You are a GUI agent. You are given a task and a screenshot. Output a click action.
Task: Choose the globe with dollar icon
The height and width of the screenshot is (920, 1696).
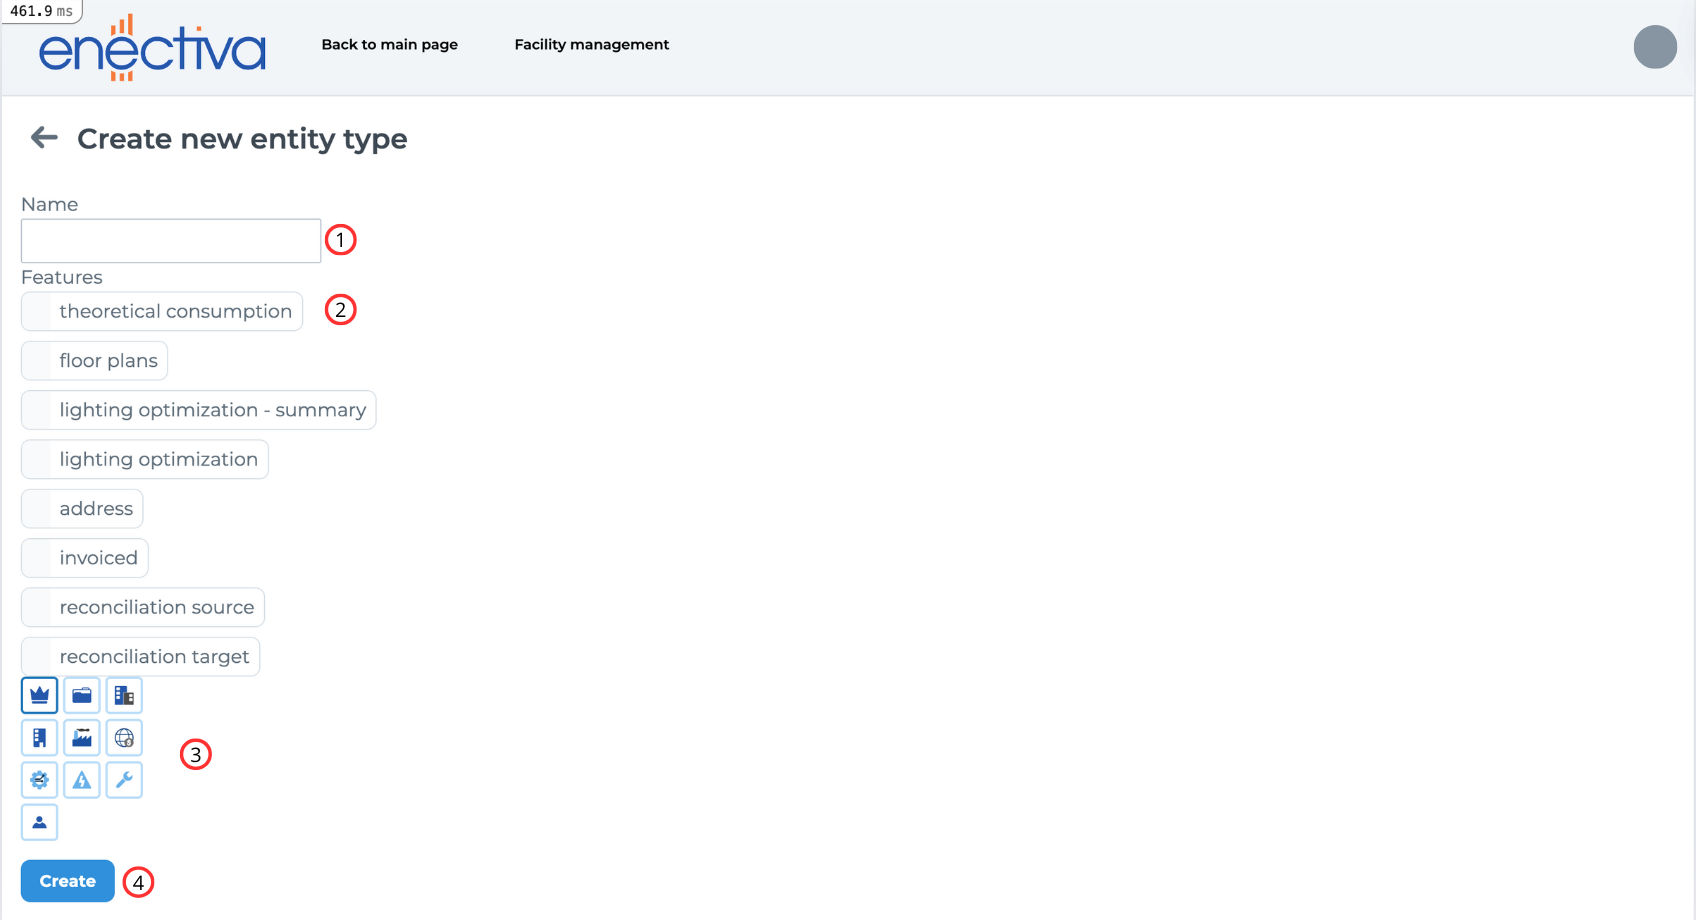coord(123,737)
